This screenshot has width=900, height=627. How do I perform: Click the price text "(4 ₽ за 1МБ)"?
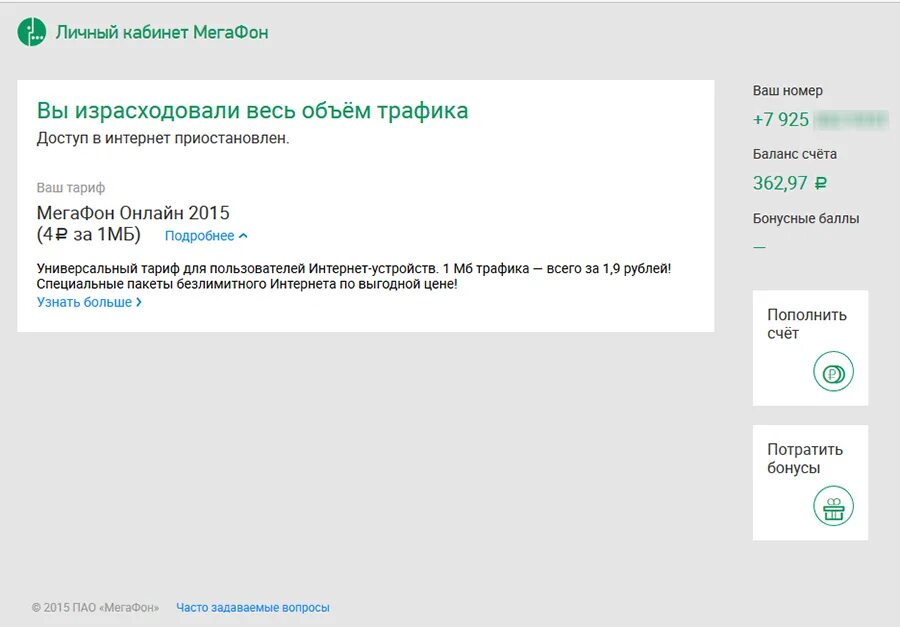pos(88,234)
